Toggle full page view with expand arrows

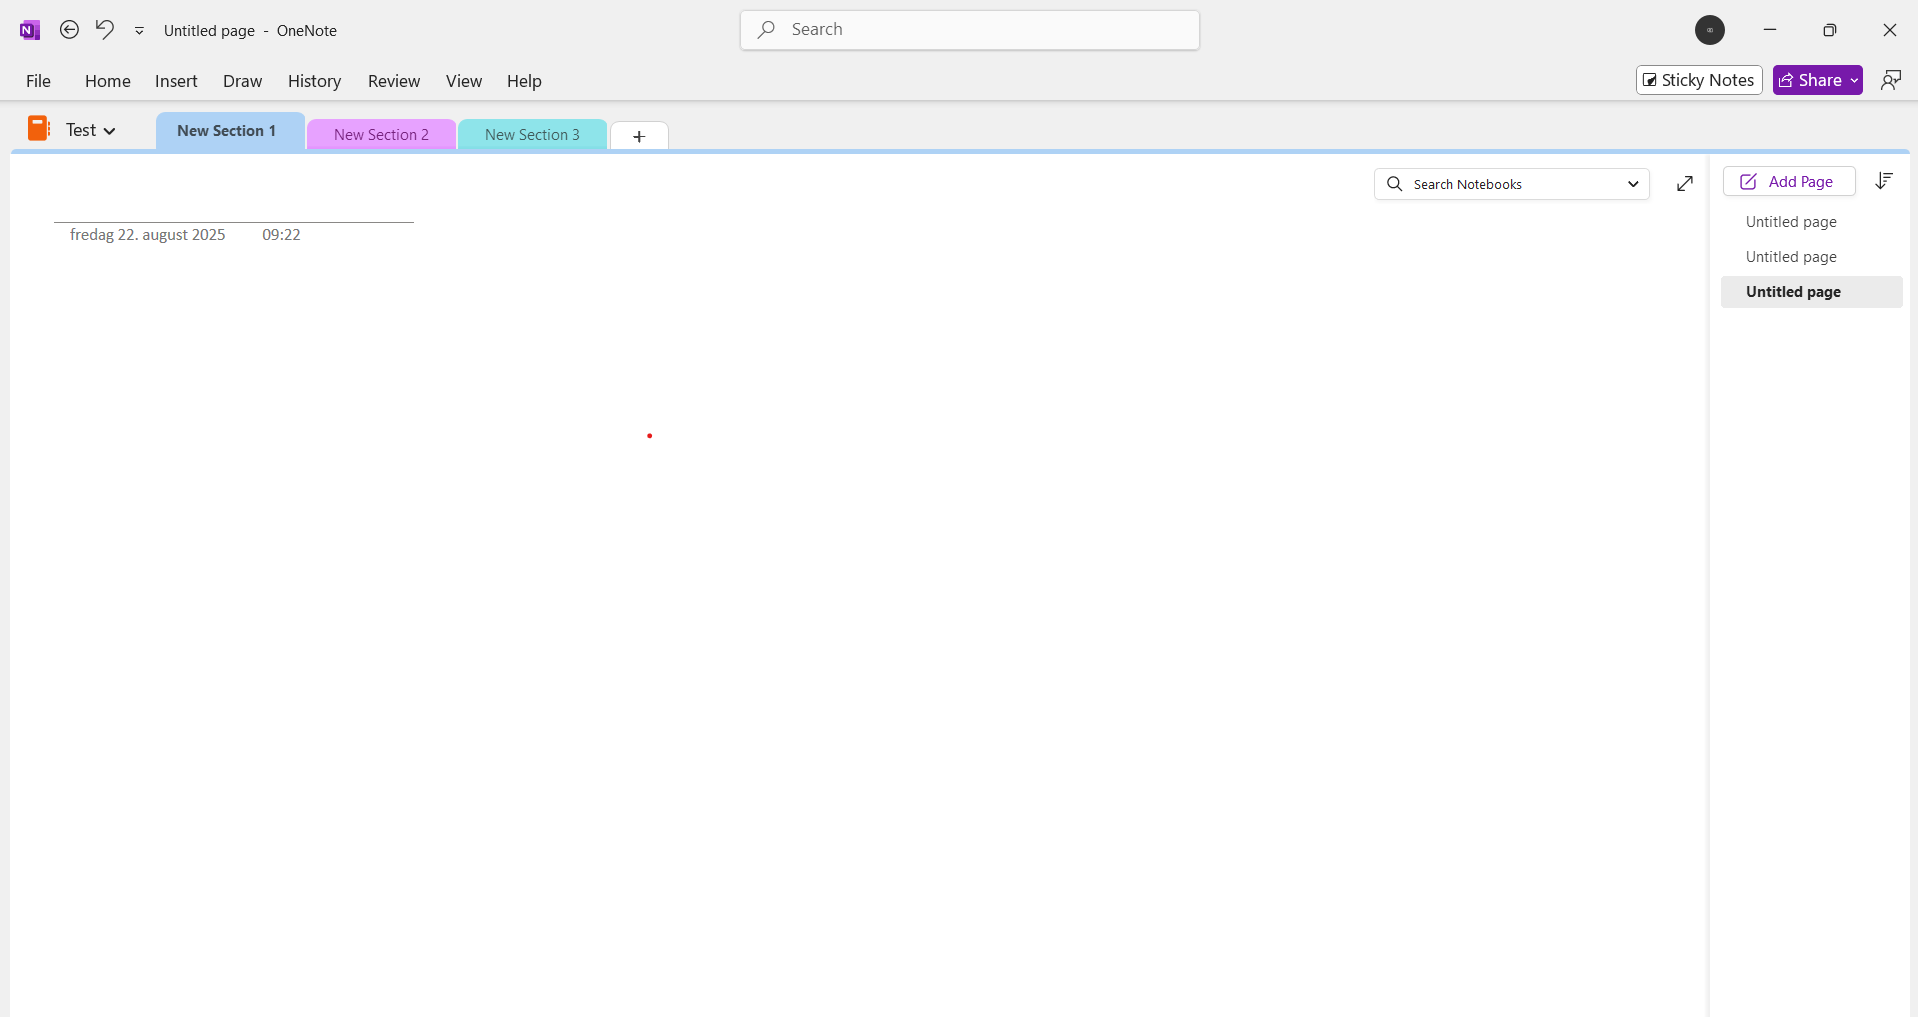pos(1685,183)
